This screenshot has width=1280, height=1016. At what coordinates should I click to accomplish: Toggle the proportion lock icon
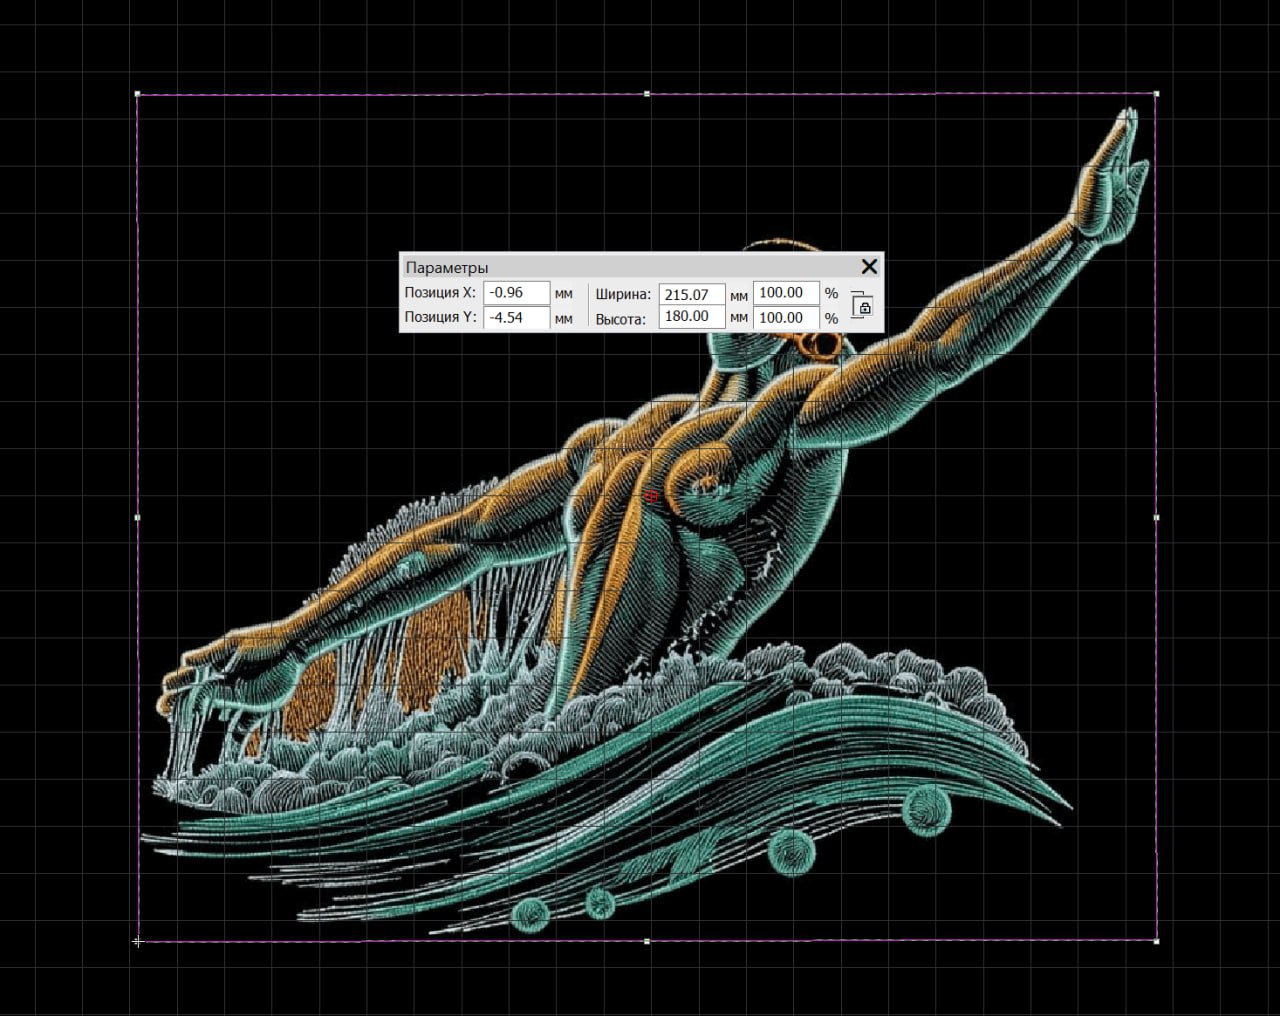pos(862,305)
